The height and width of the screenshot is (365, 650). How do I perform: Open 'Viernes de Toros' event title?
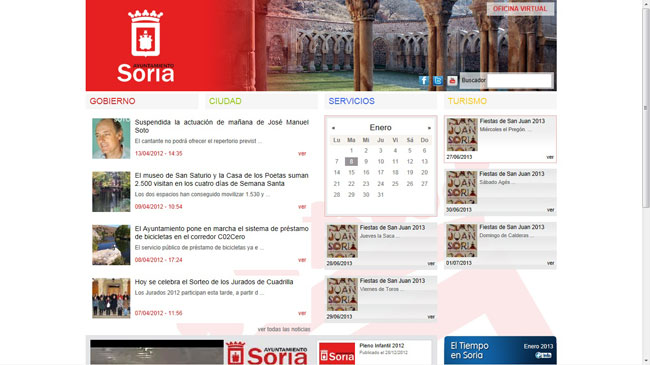[382, 289]
